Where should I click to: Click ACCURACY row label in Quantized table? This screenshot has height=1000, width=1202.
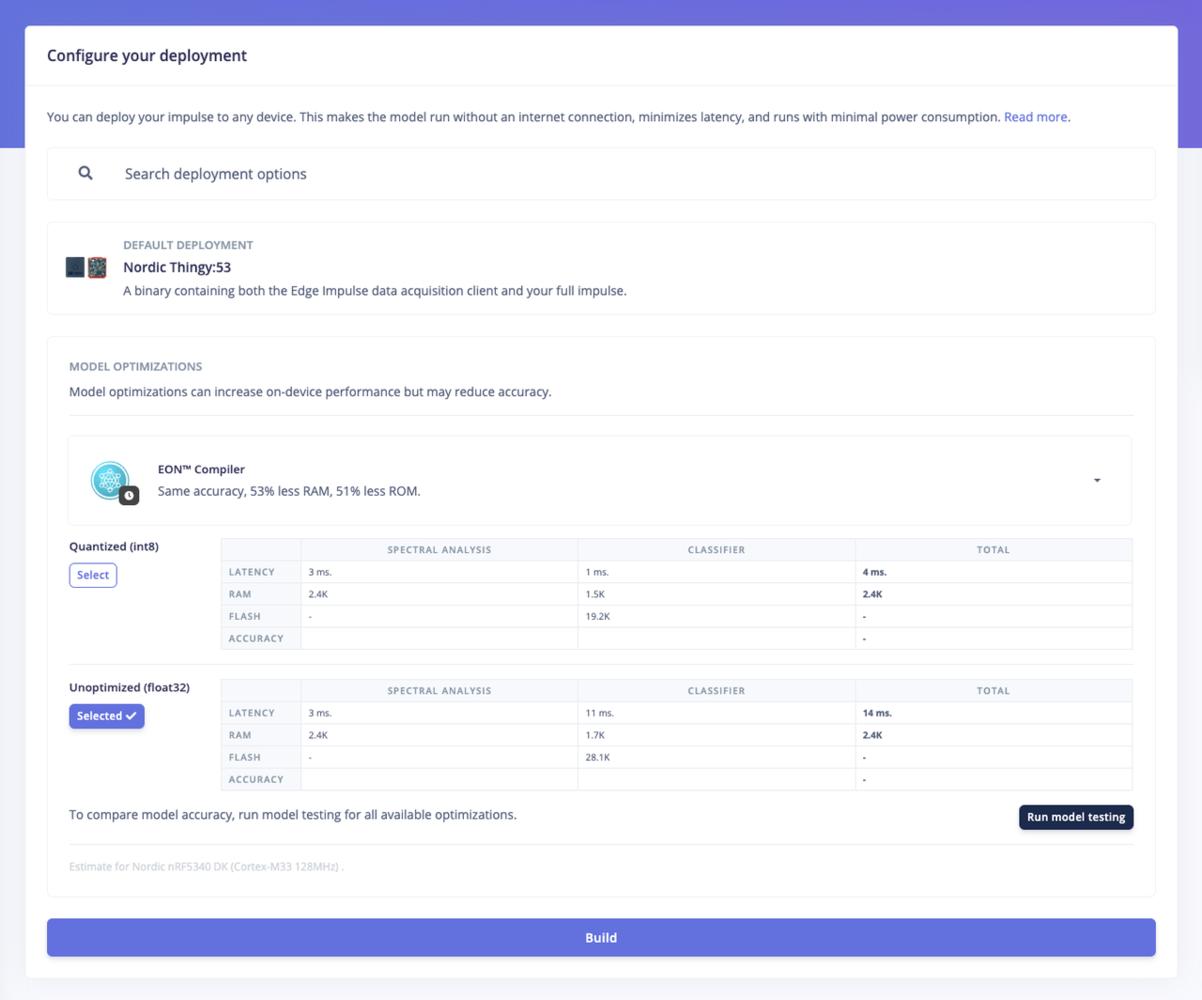[x=256, y=638]
